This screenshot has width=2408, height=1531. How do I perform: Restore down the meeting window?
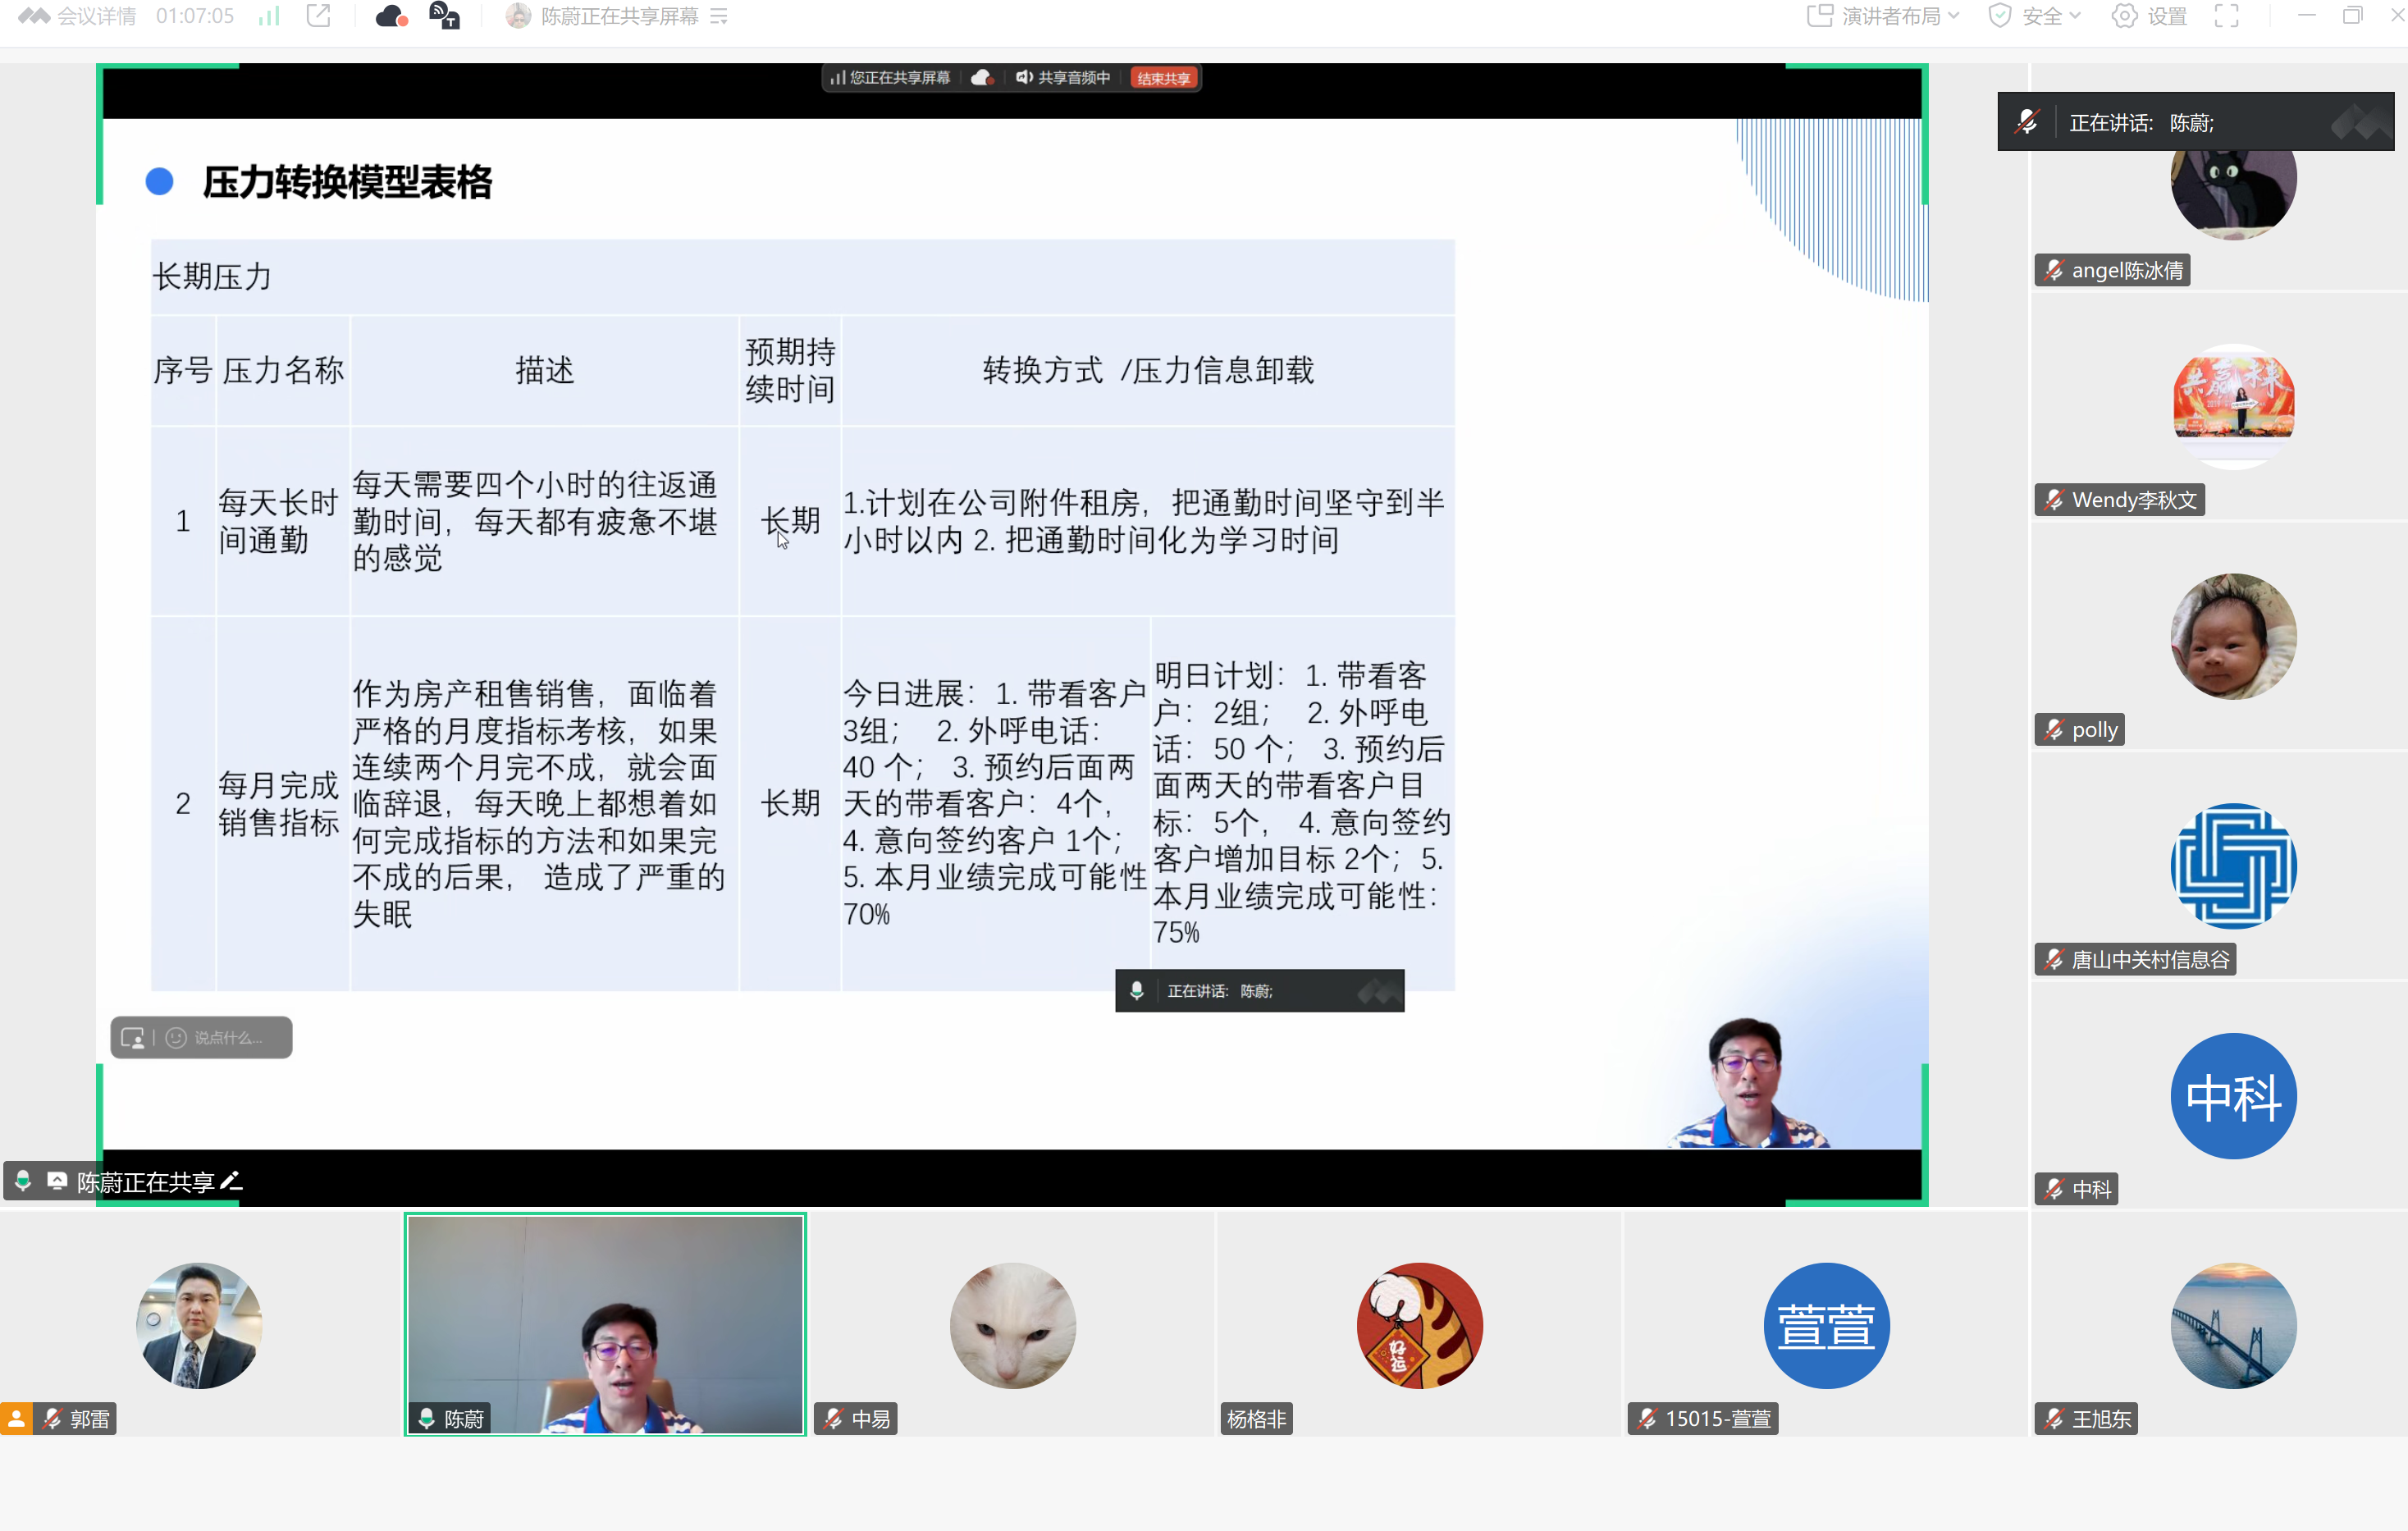point(2353,16)
